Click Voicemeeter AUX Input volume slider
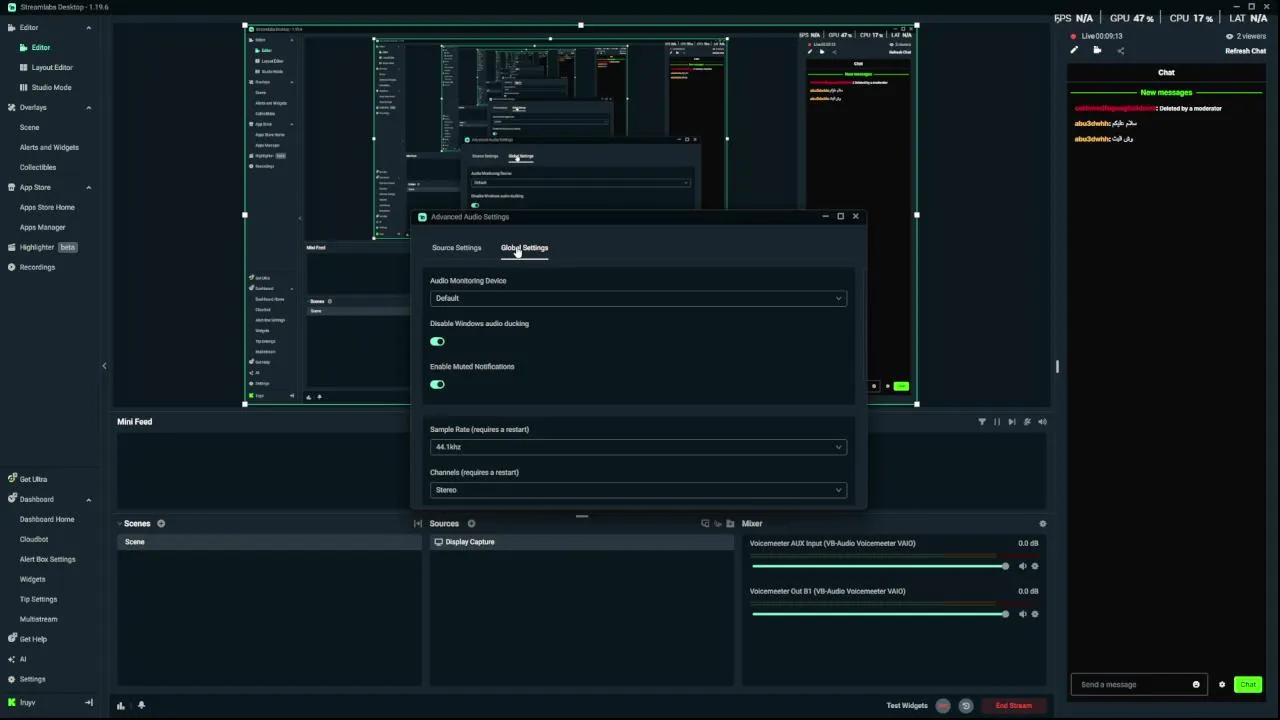 click(x=880, y=567)
